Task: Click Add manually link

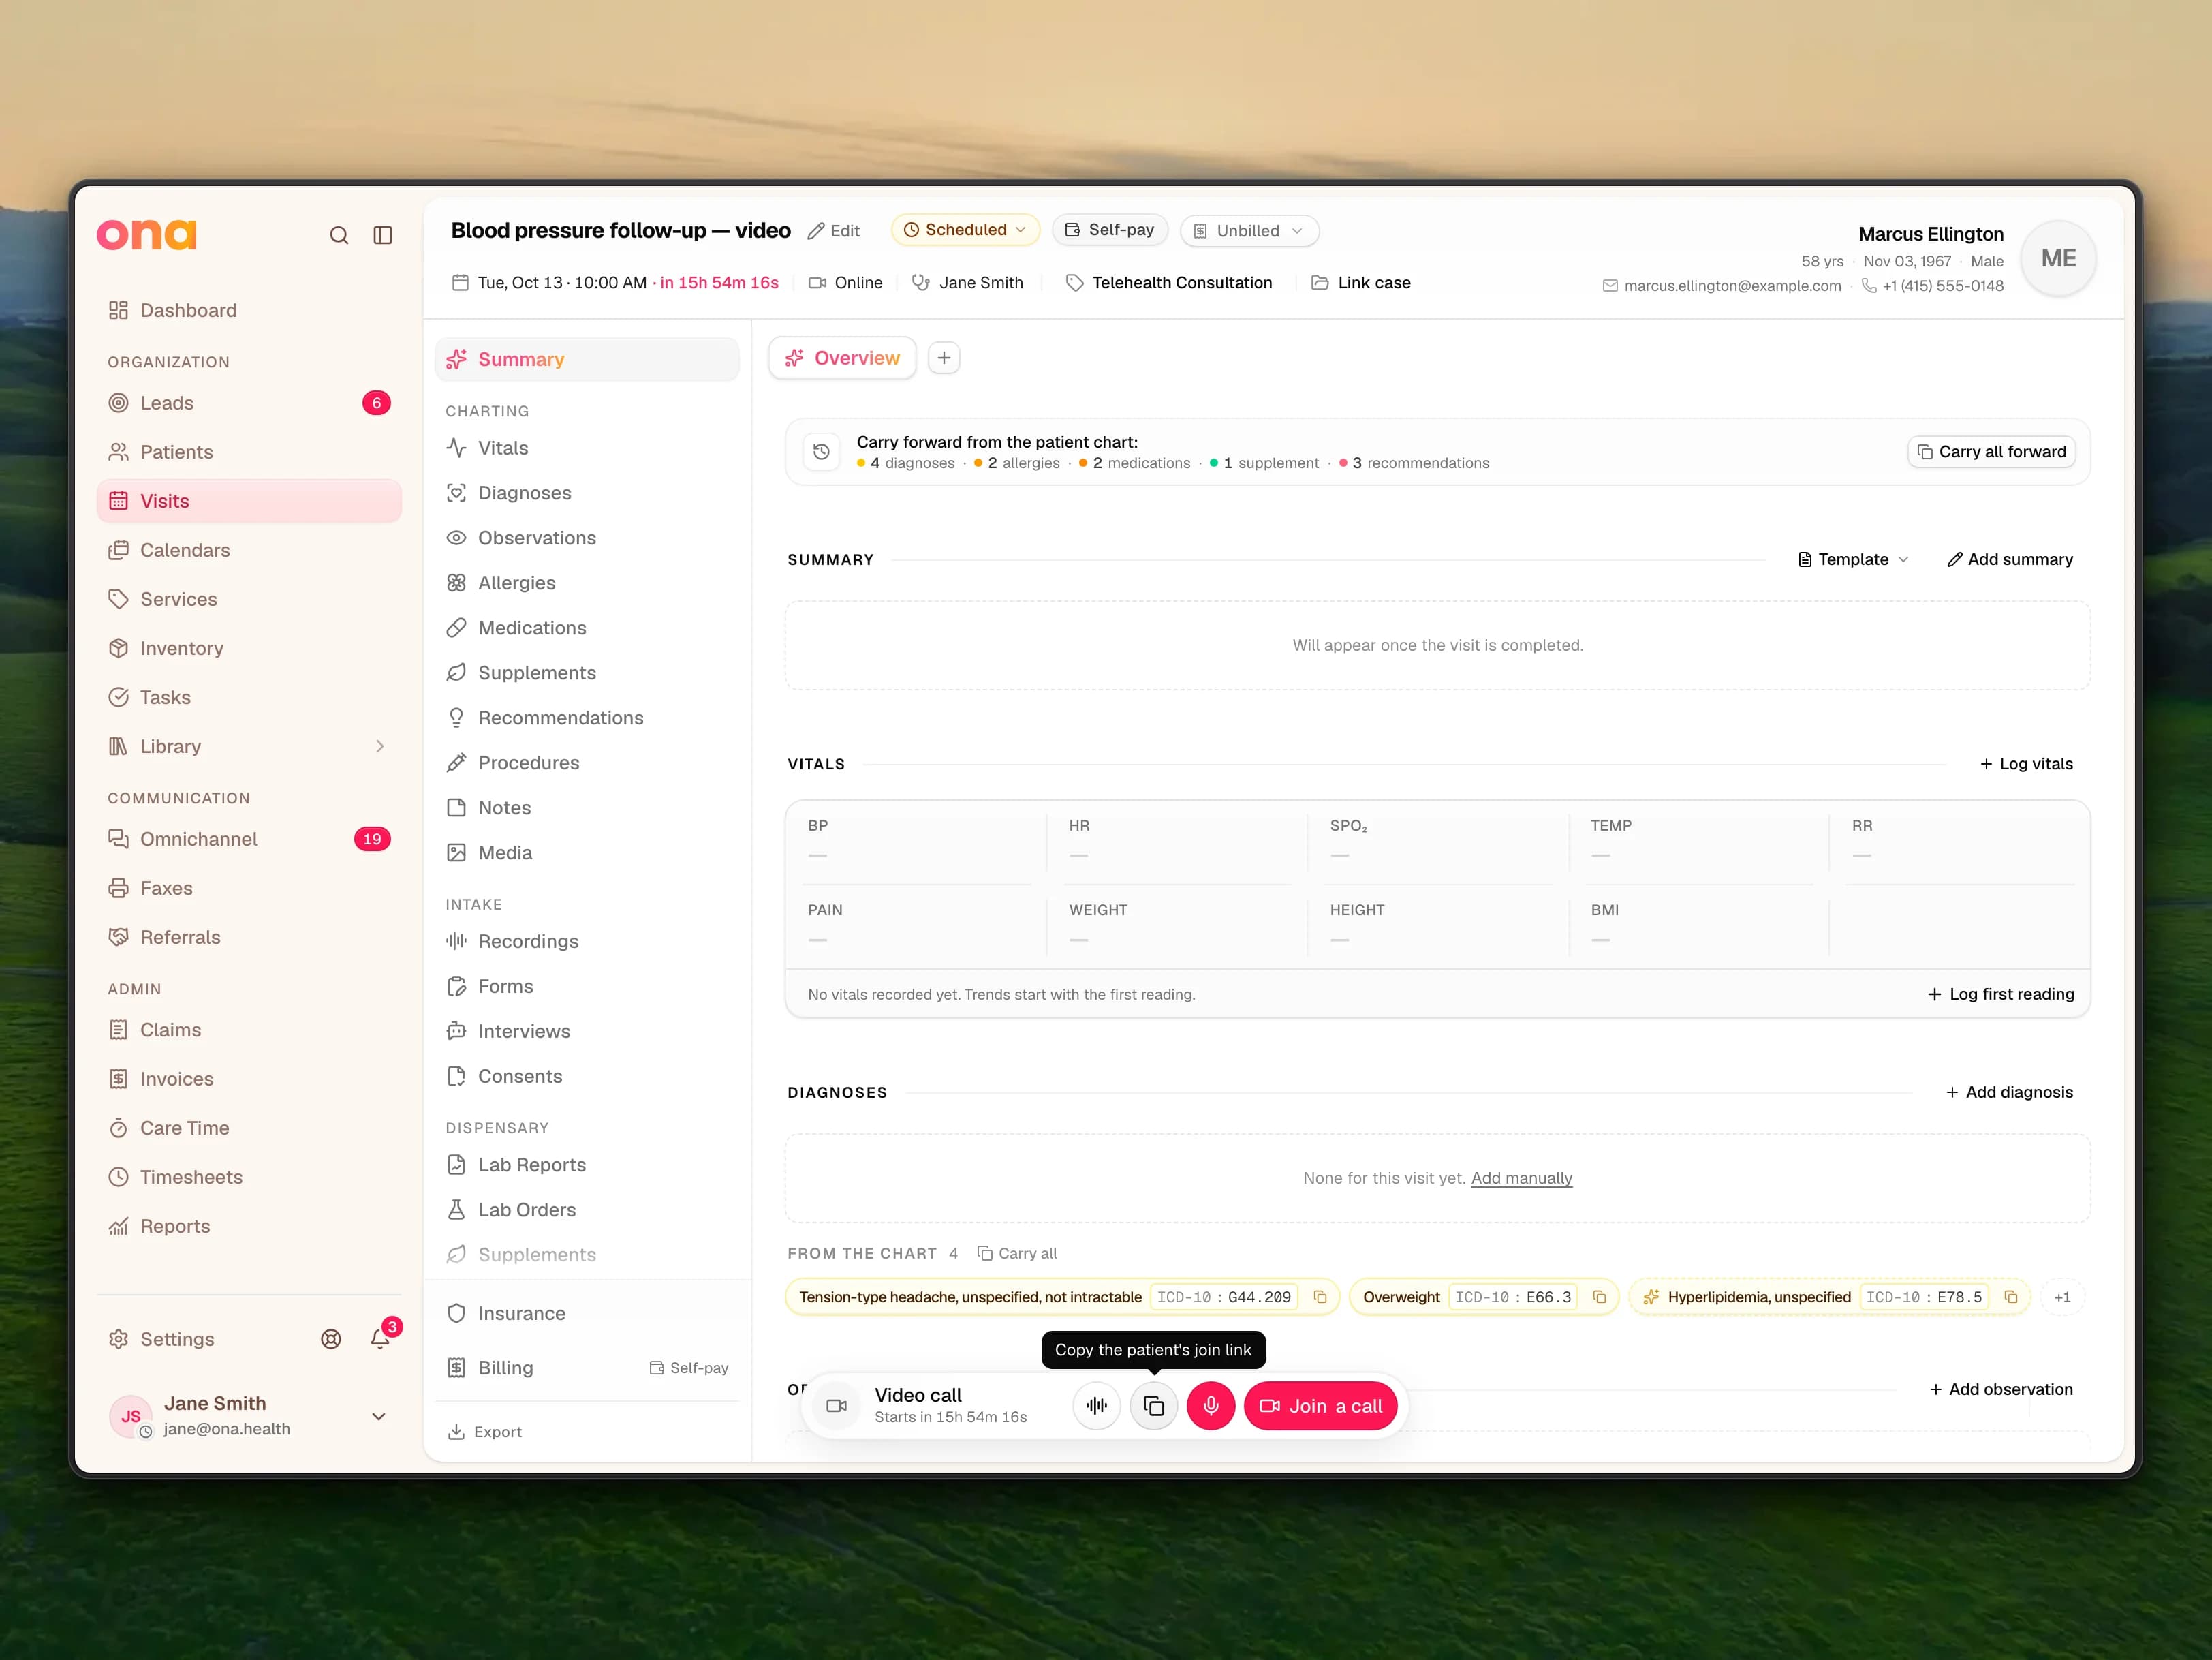Action: click(x=1521, y=1178)
